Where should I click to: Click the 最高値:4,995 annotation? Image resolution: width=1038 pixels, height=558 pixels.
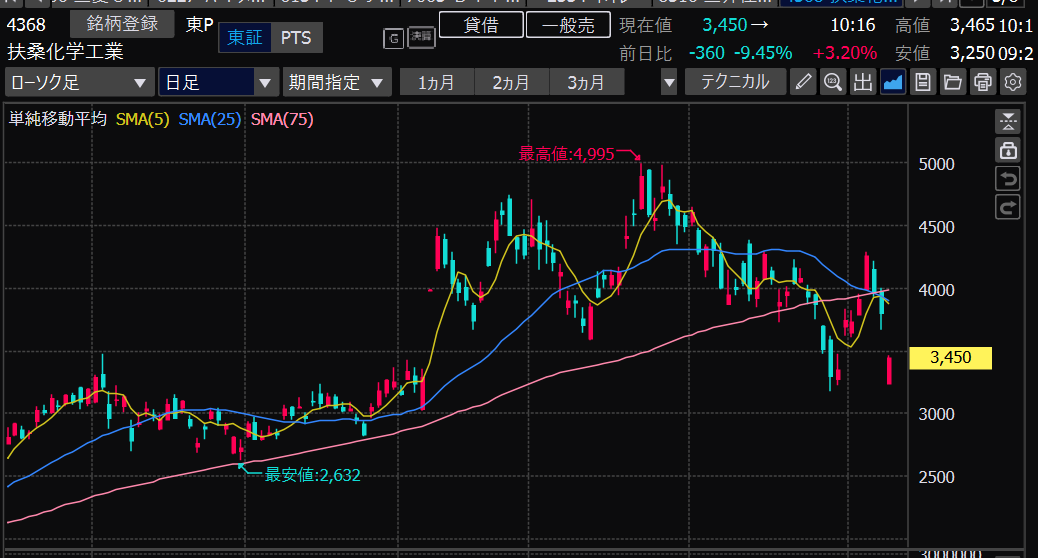(x=567, y=154)
